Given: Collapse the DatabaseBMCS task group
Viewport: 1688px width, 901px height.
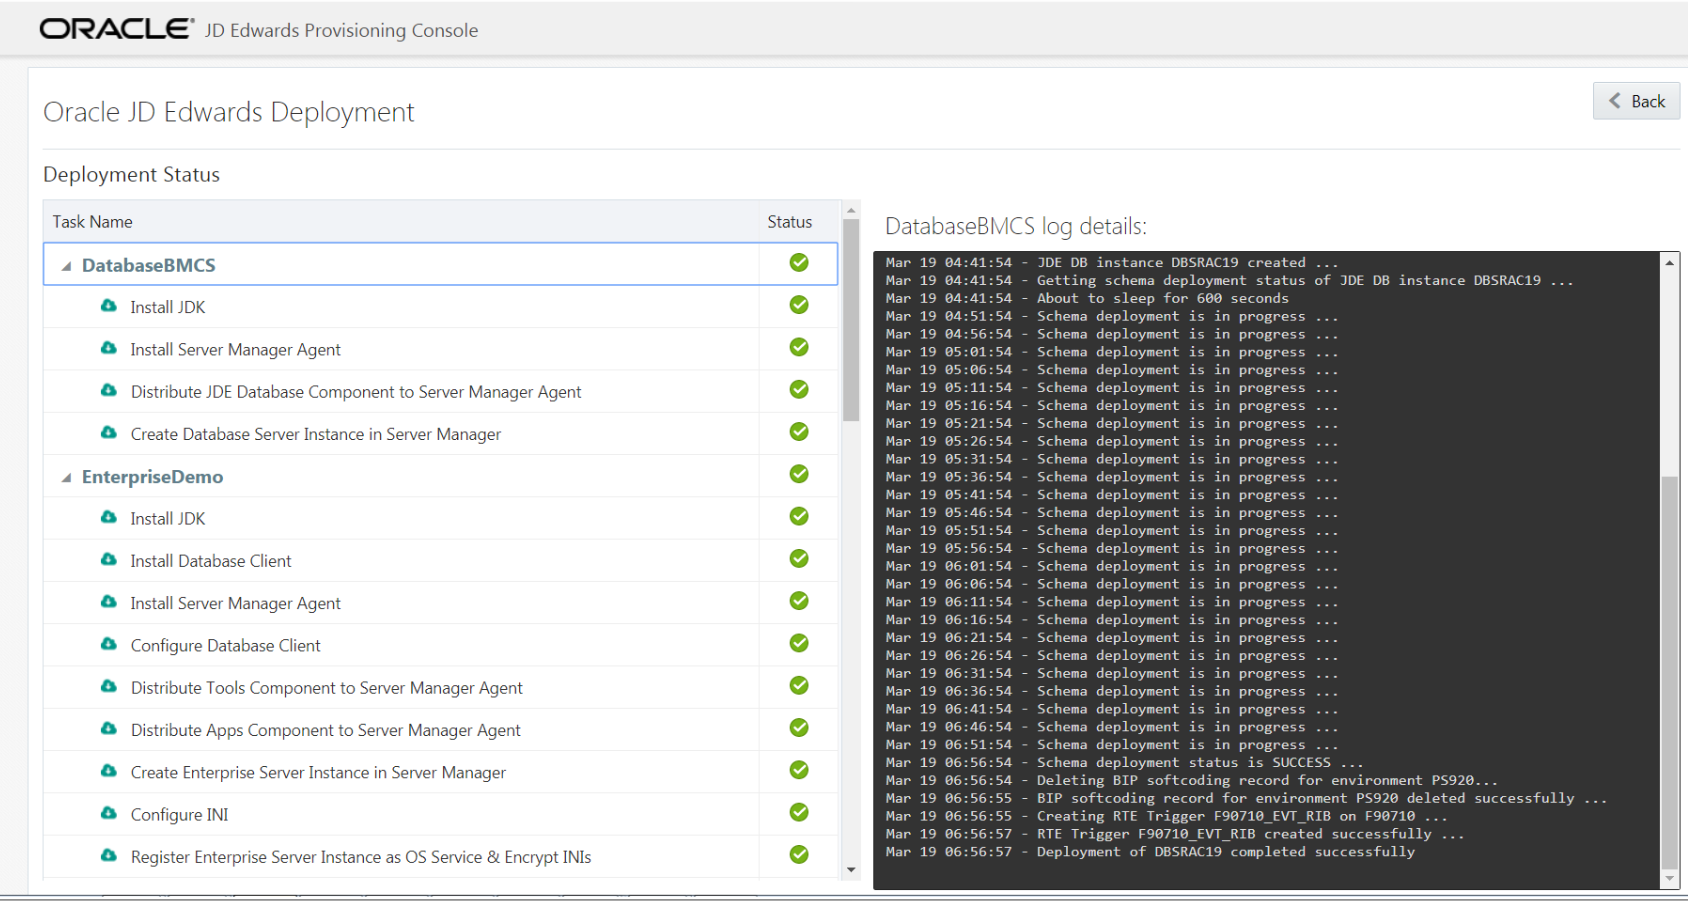Looking at the screenshot, I should 65,265.
